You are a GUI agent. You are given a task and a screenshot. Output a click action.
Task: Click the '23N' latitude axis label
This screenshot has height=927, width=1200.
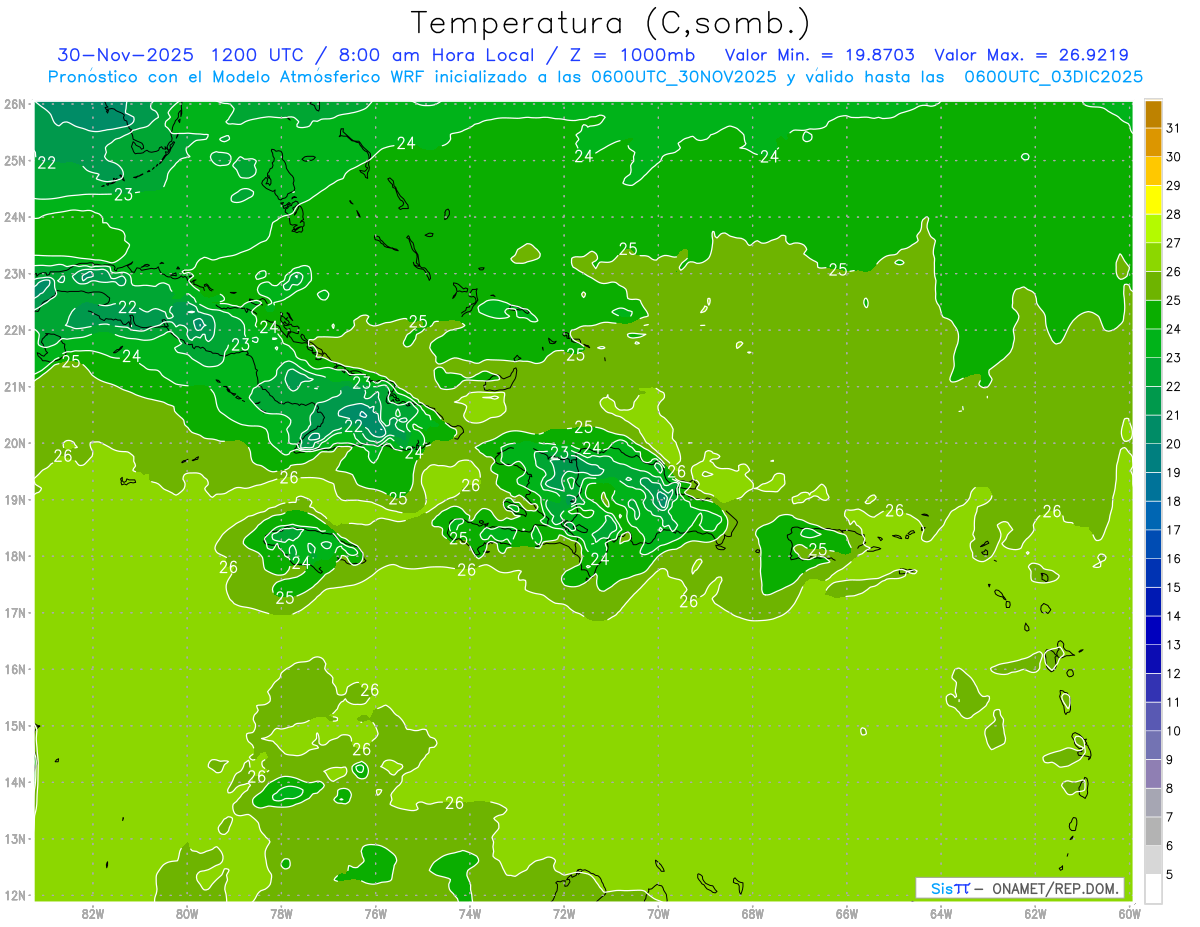pos(14,273)
